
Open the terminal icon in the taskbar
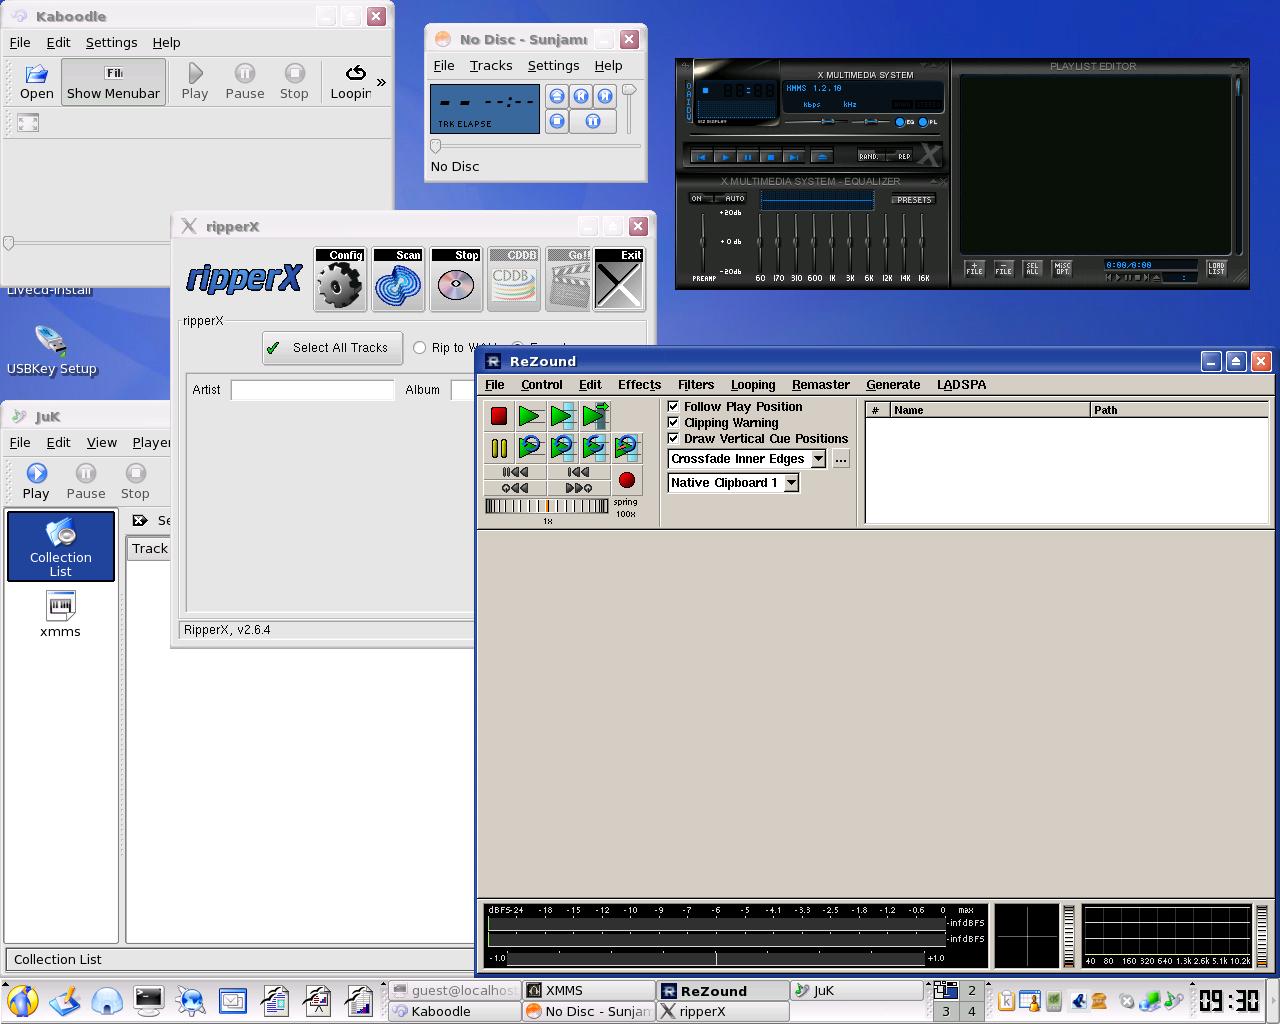[x=149, y=999]
